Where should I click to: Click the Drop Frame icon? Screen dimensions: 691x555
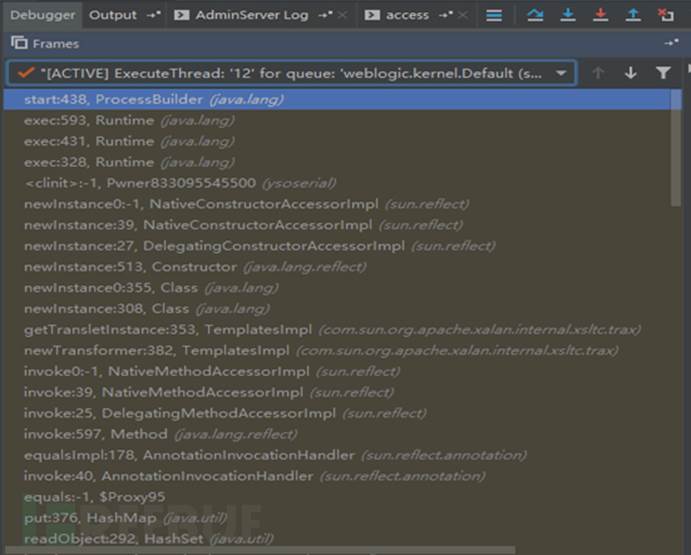tap(665, 15)
